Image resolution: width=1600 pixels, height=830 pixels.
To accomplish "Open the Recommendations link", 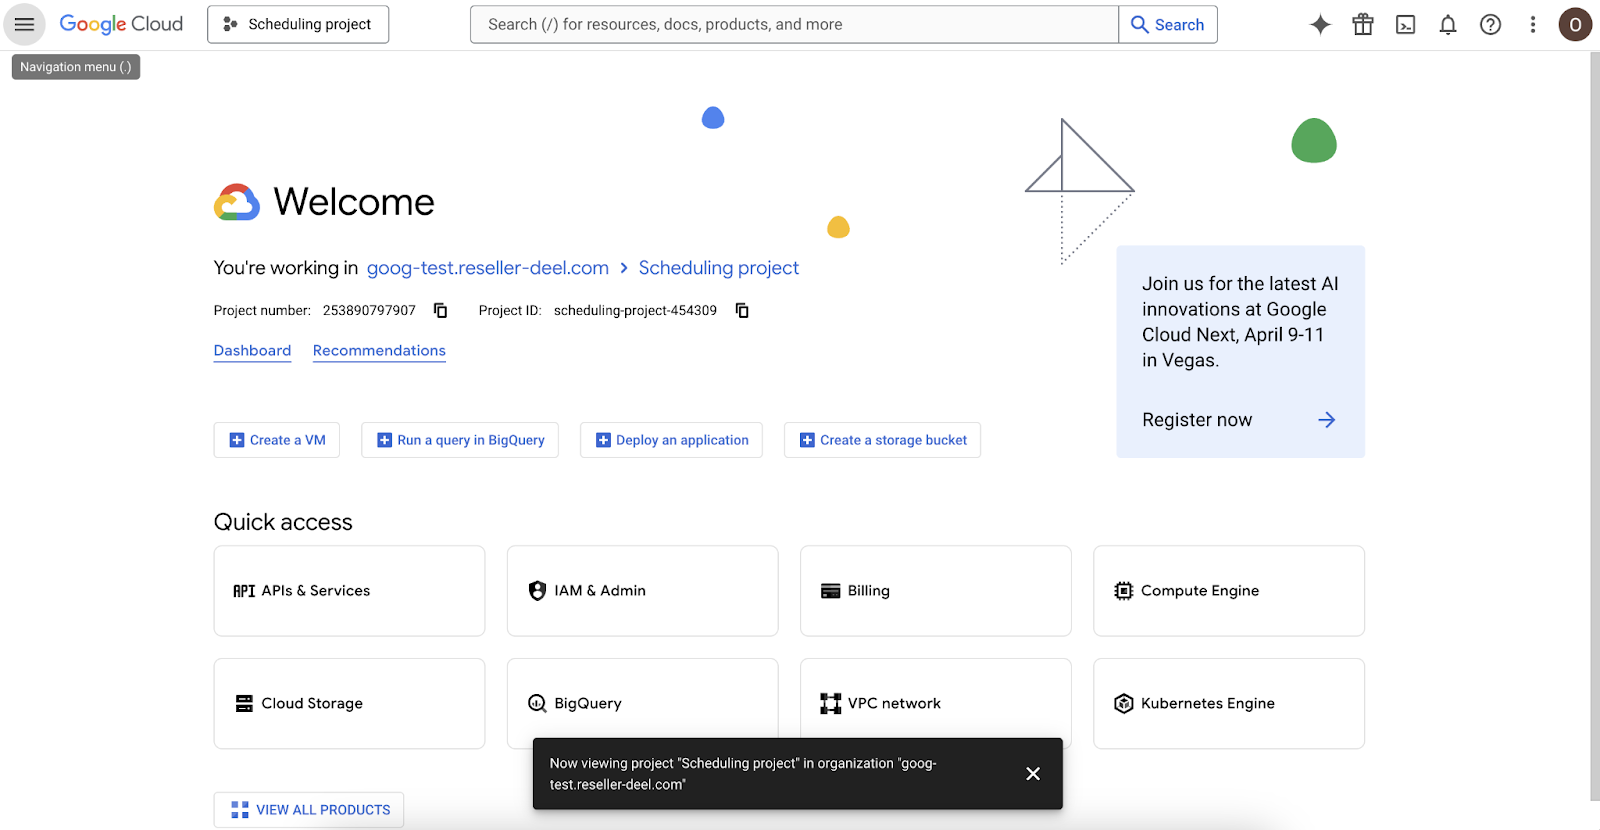I will [x=379, y=351].
